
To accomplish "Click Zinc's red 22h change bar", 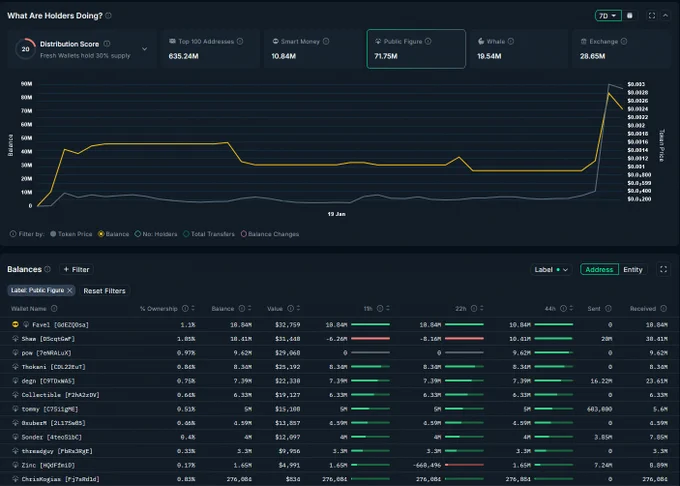I will click(464, 465).
